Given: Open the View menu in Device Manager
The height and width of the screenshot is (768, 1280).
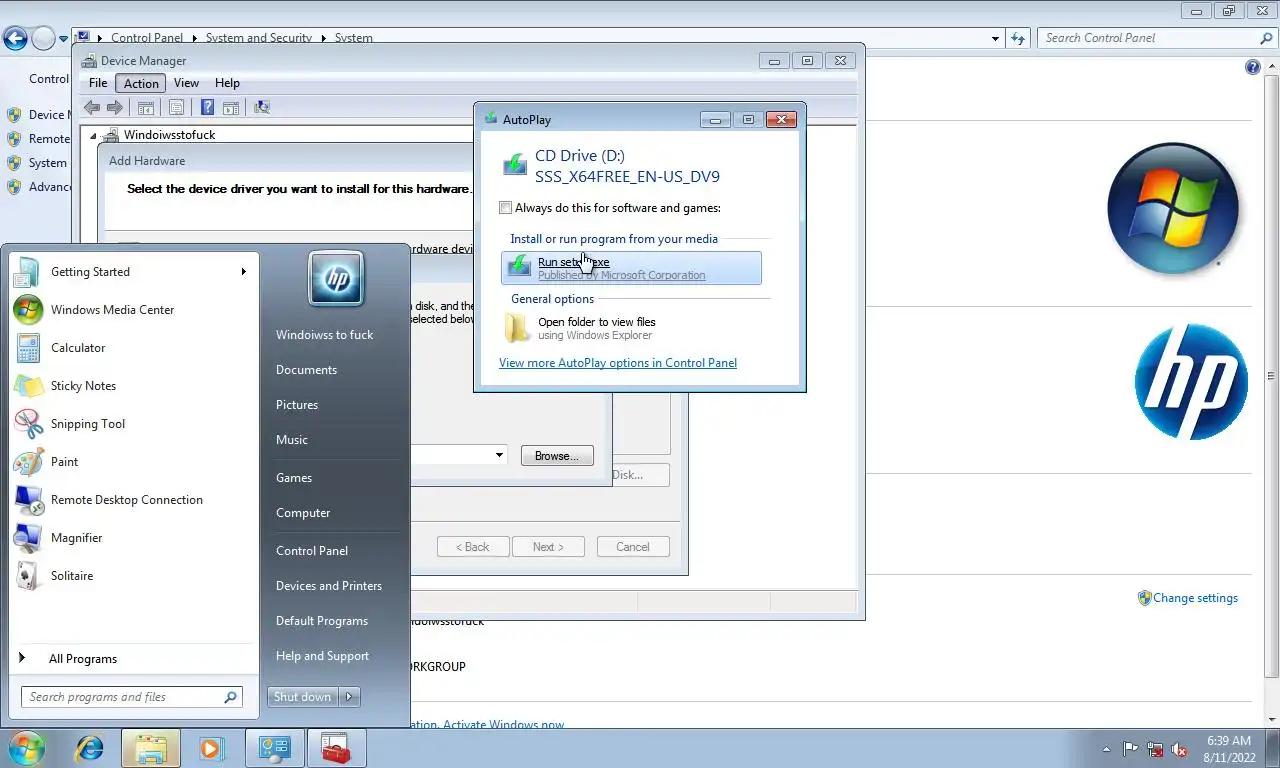Looking at the screenshot, I should [x=186, y=83].
